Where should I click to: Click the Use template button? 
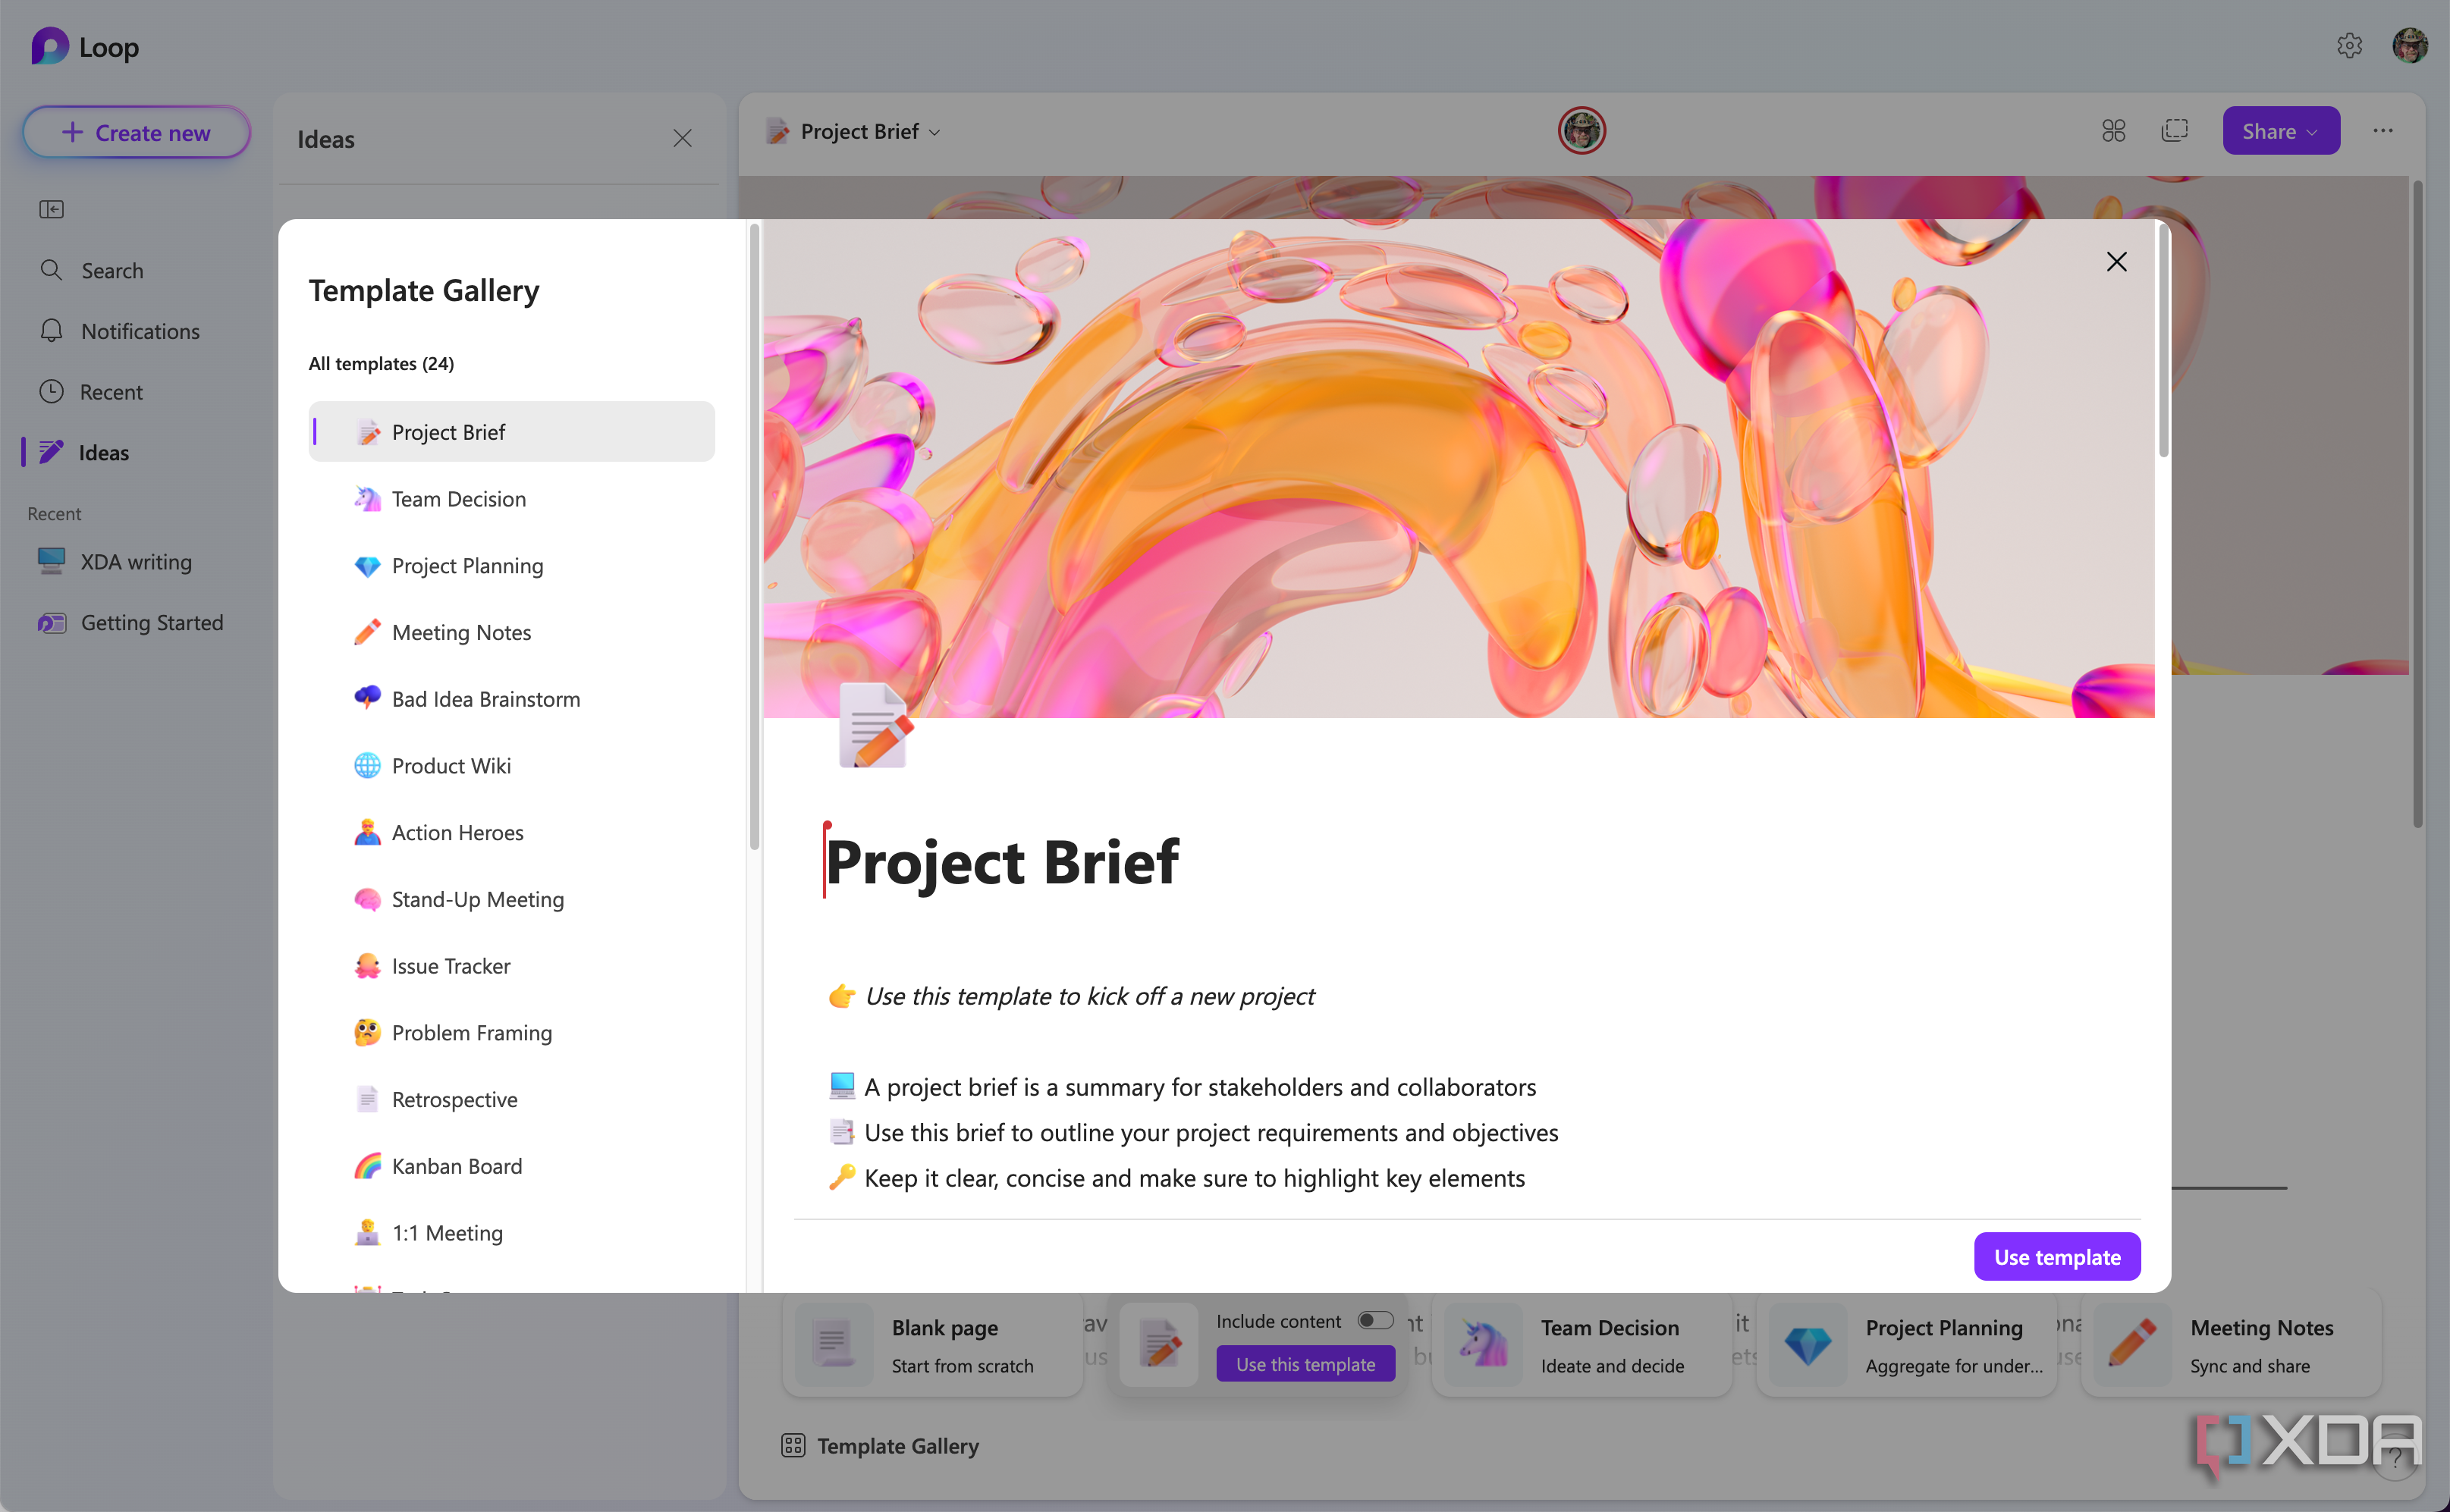[2057, 1256]
